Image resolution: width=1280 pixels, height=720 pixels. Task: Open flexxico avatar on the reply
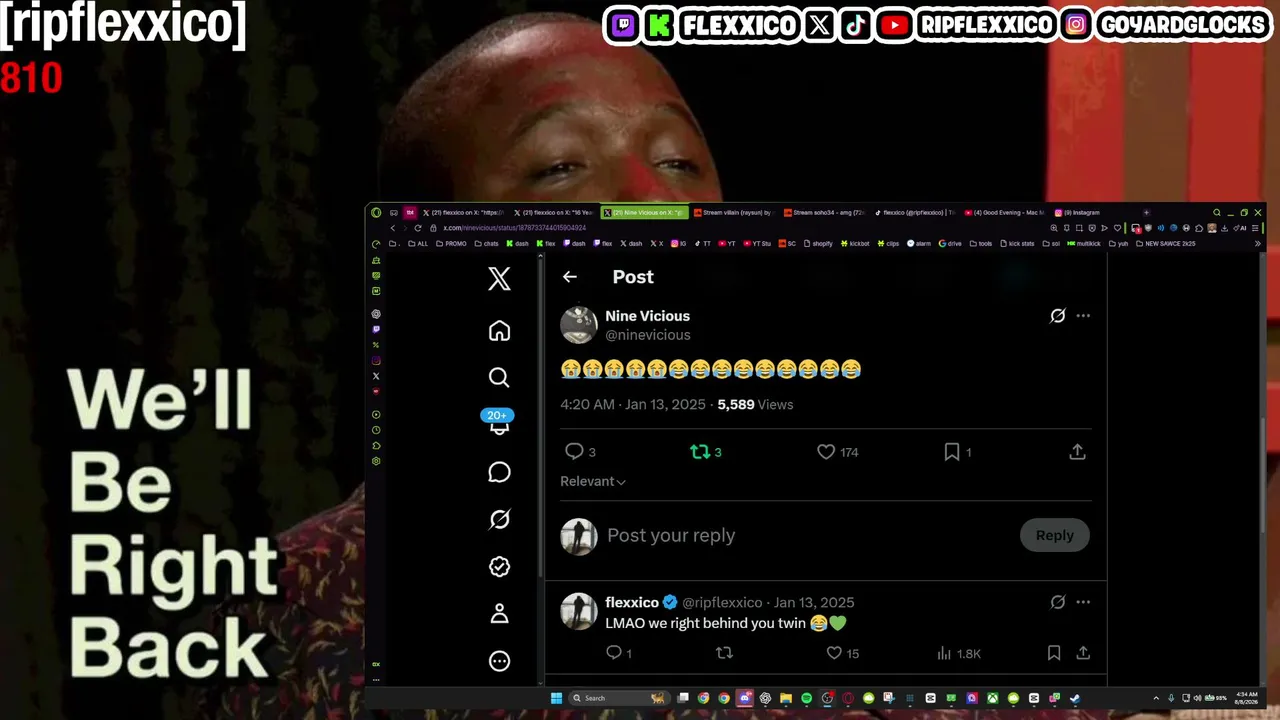579,611
